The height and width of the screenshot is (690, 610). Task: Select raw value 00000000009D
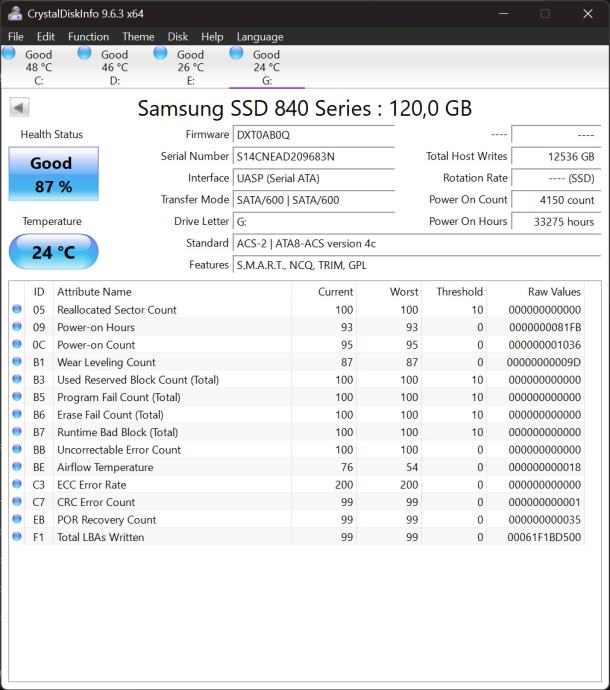(x=544, y=362)
